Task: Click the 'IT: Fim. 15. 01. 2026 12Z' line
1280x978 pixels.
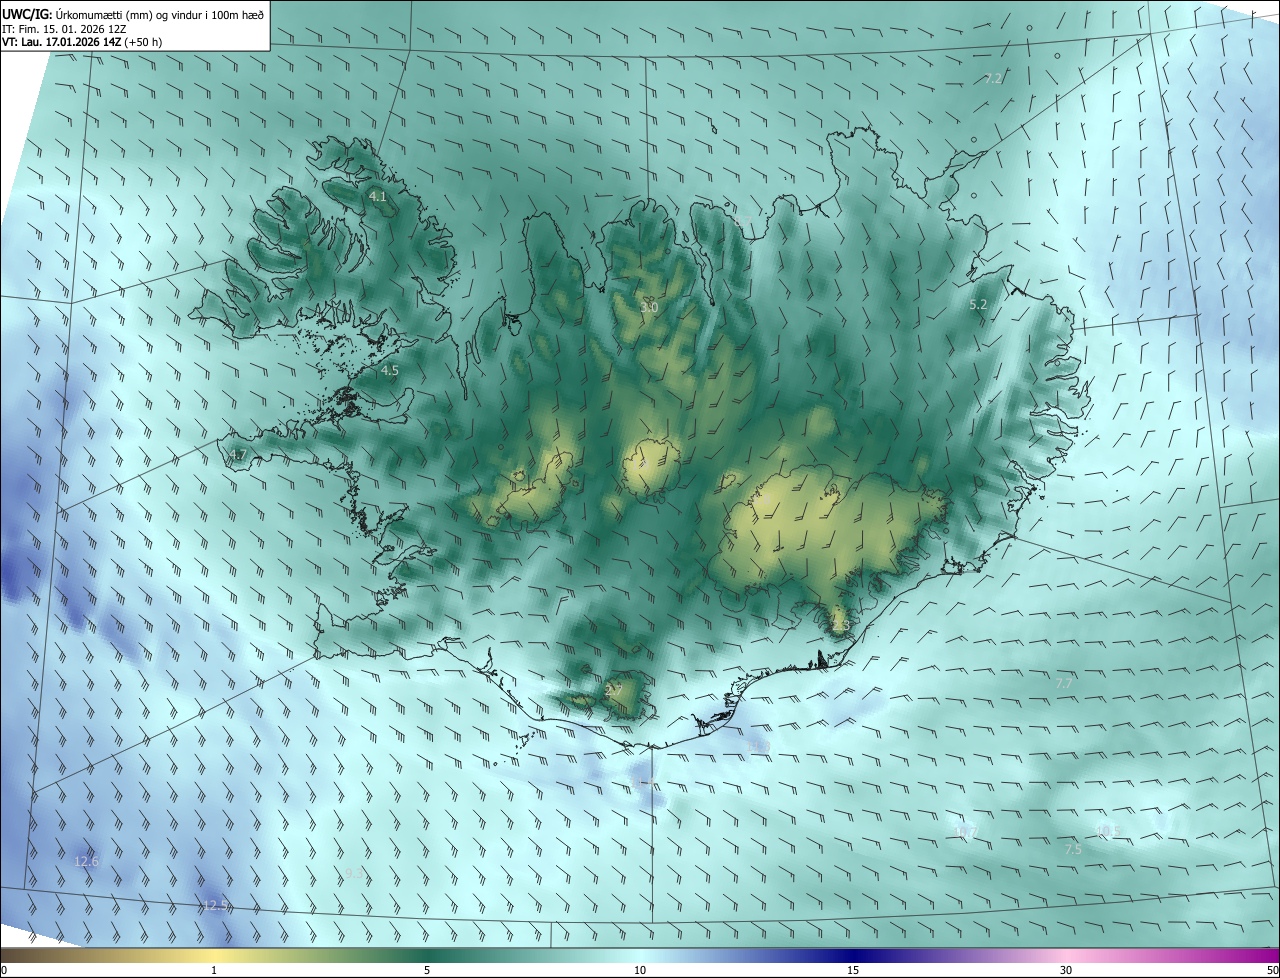Action: click(64, 29)
